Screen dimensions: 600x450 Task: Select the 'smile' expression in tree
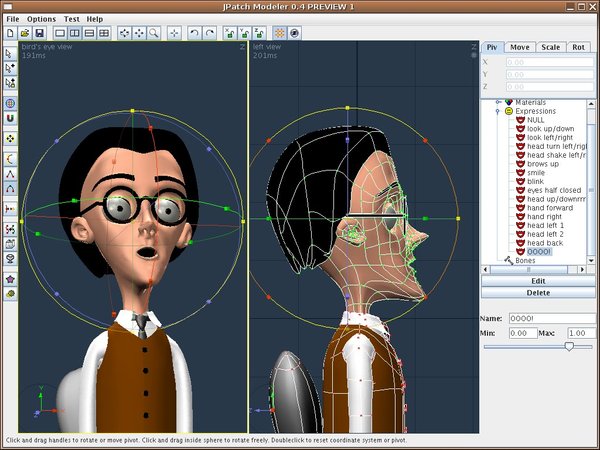point(537,172)
